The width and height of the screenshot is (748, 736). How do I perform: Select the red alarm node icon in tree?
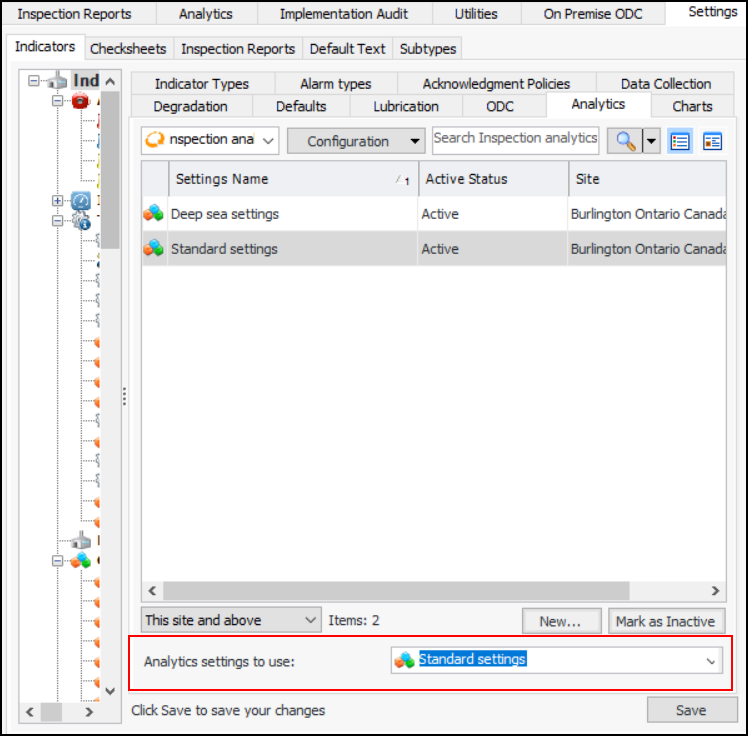80,101
